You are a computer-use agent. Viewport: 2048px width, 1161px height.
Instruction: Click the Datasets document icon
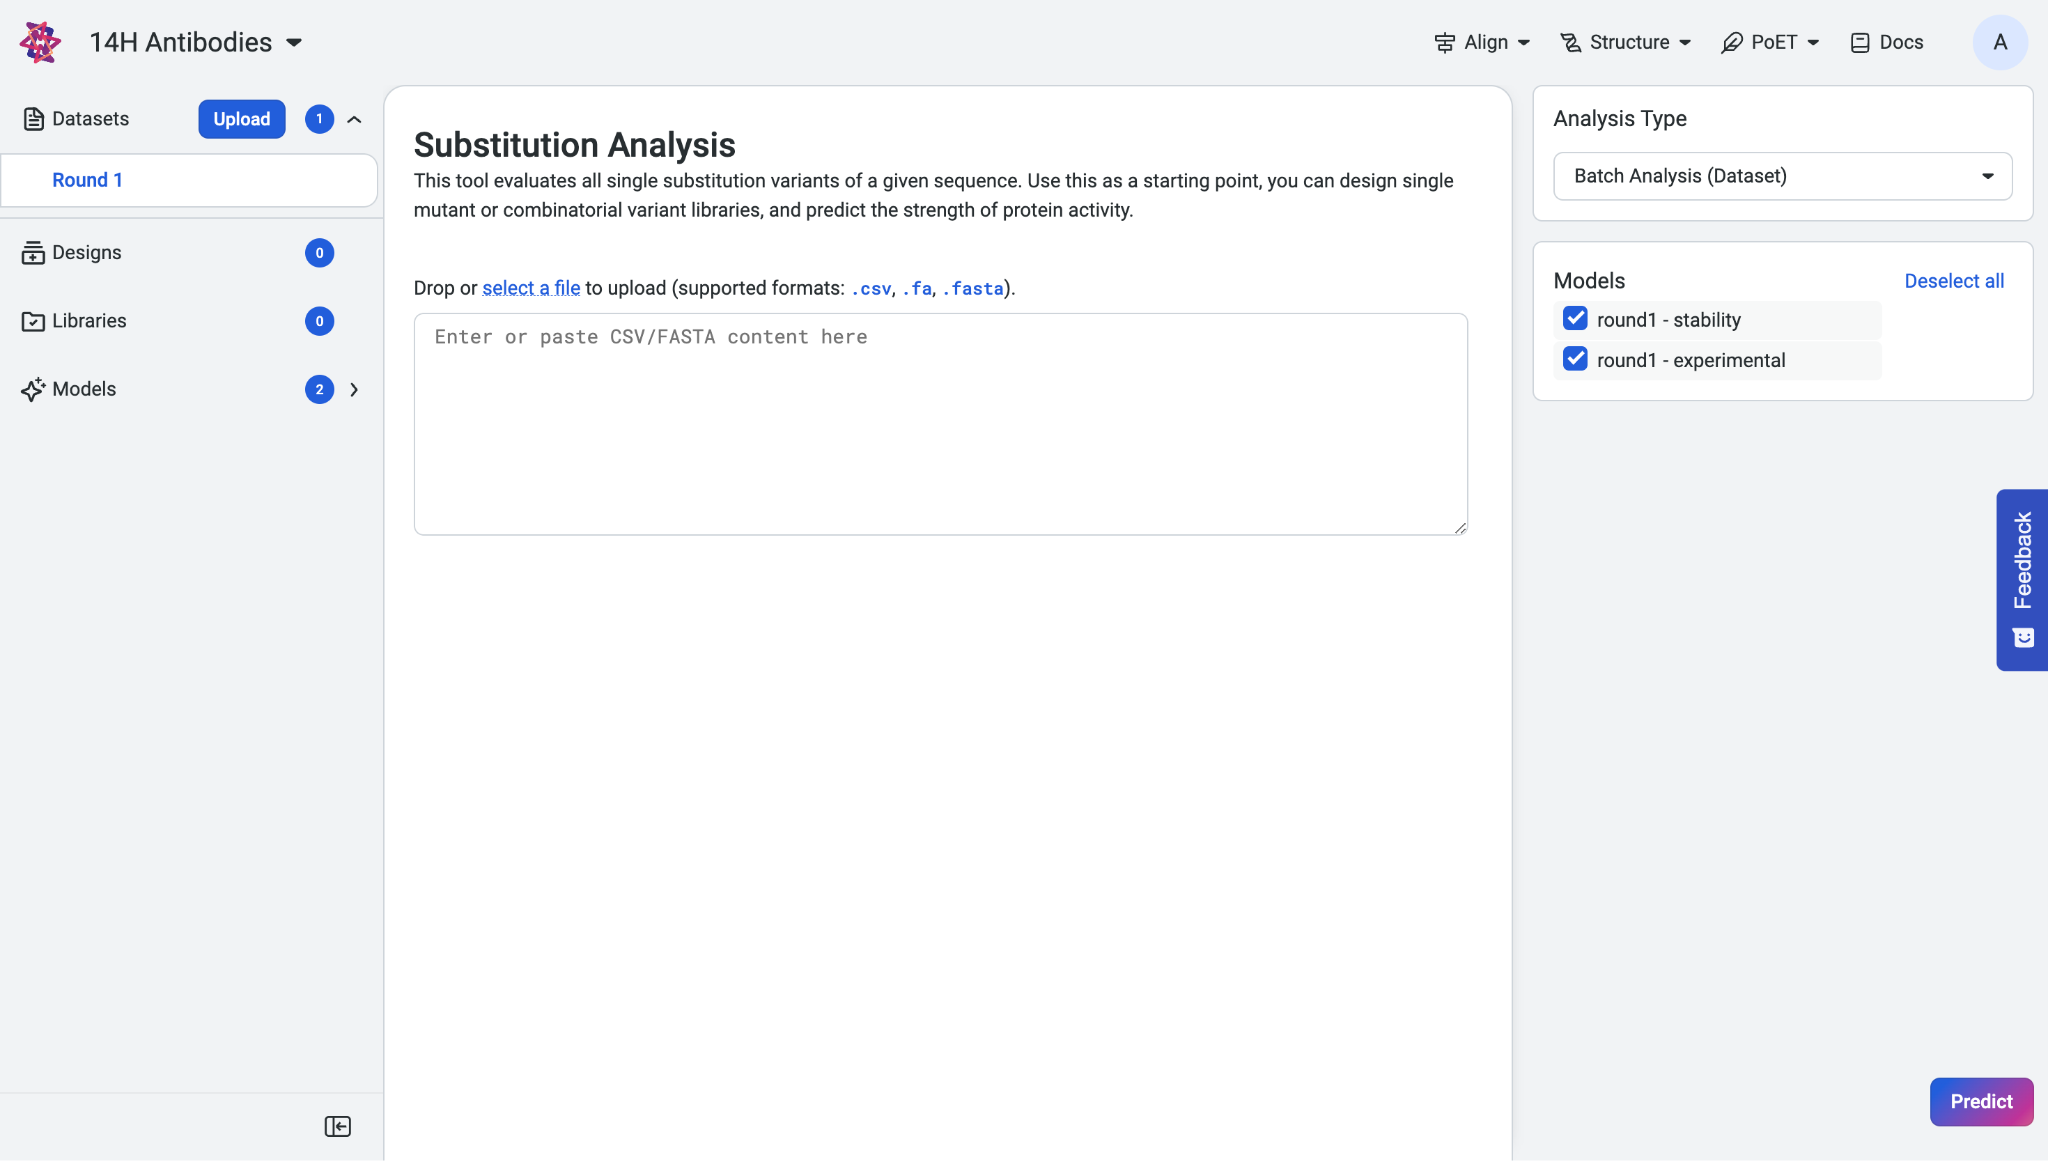pos(34,119)
